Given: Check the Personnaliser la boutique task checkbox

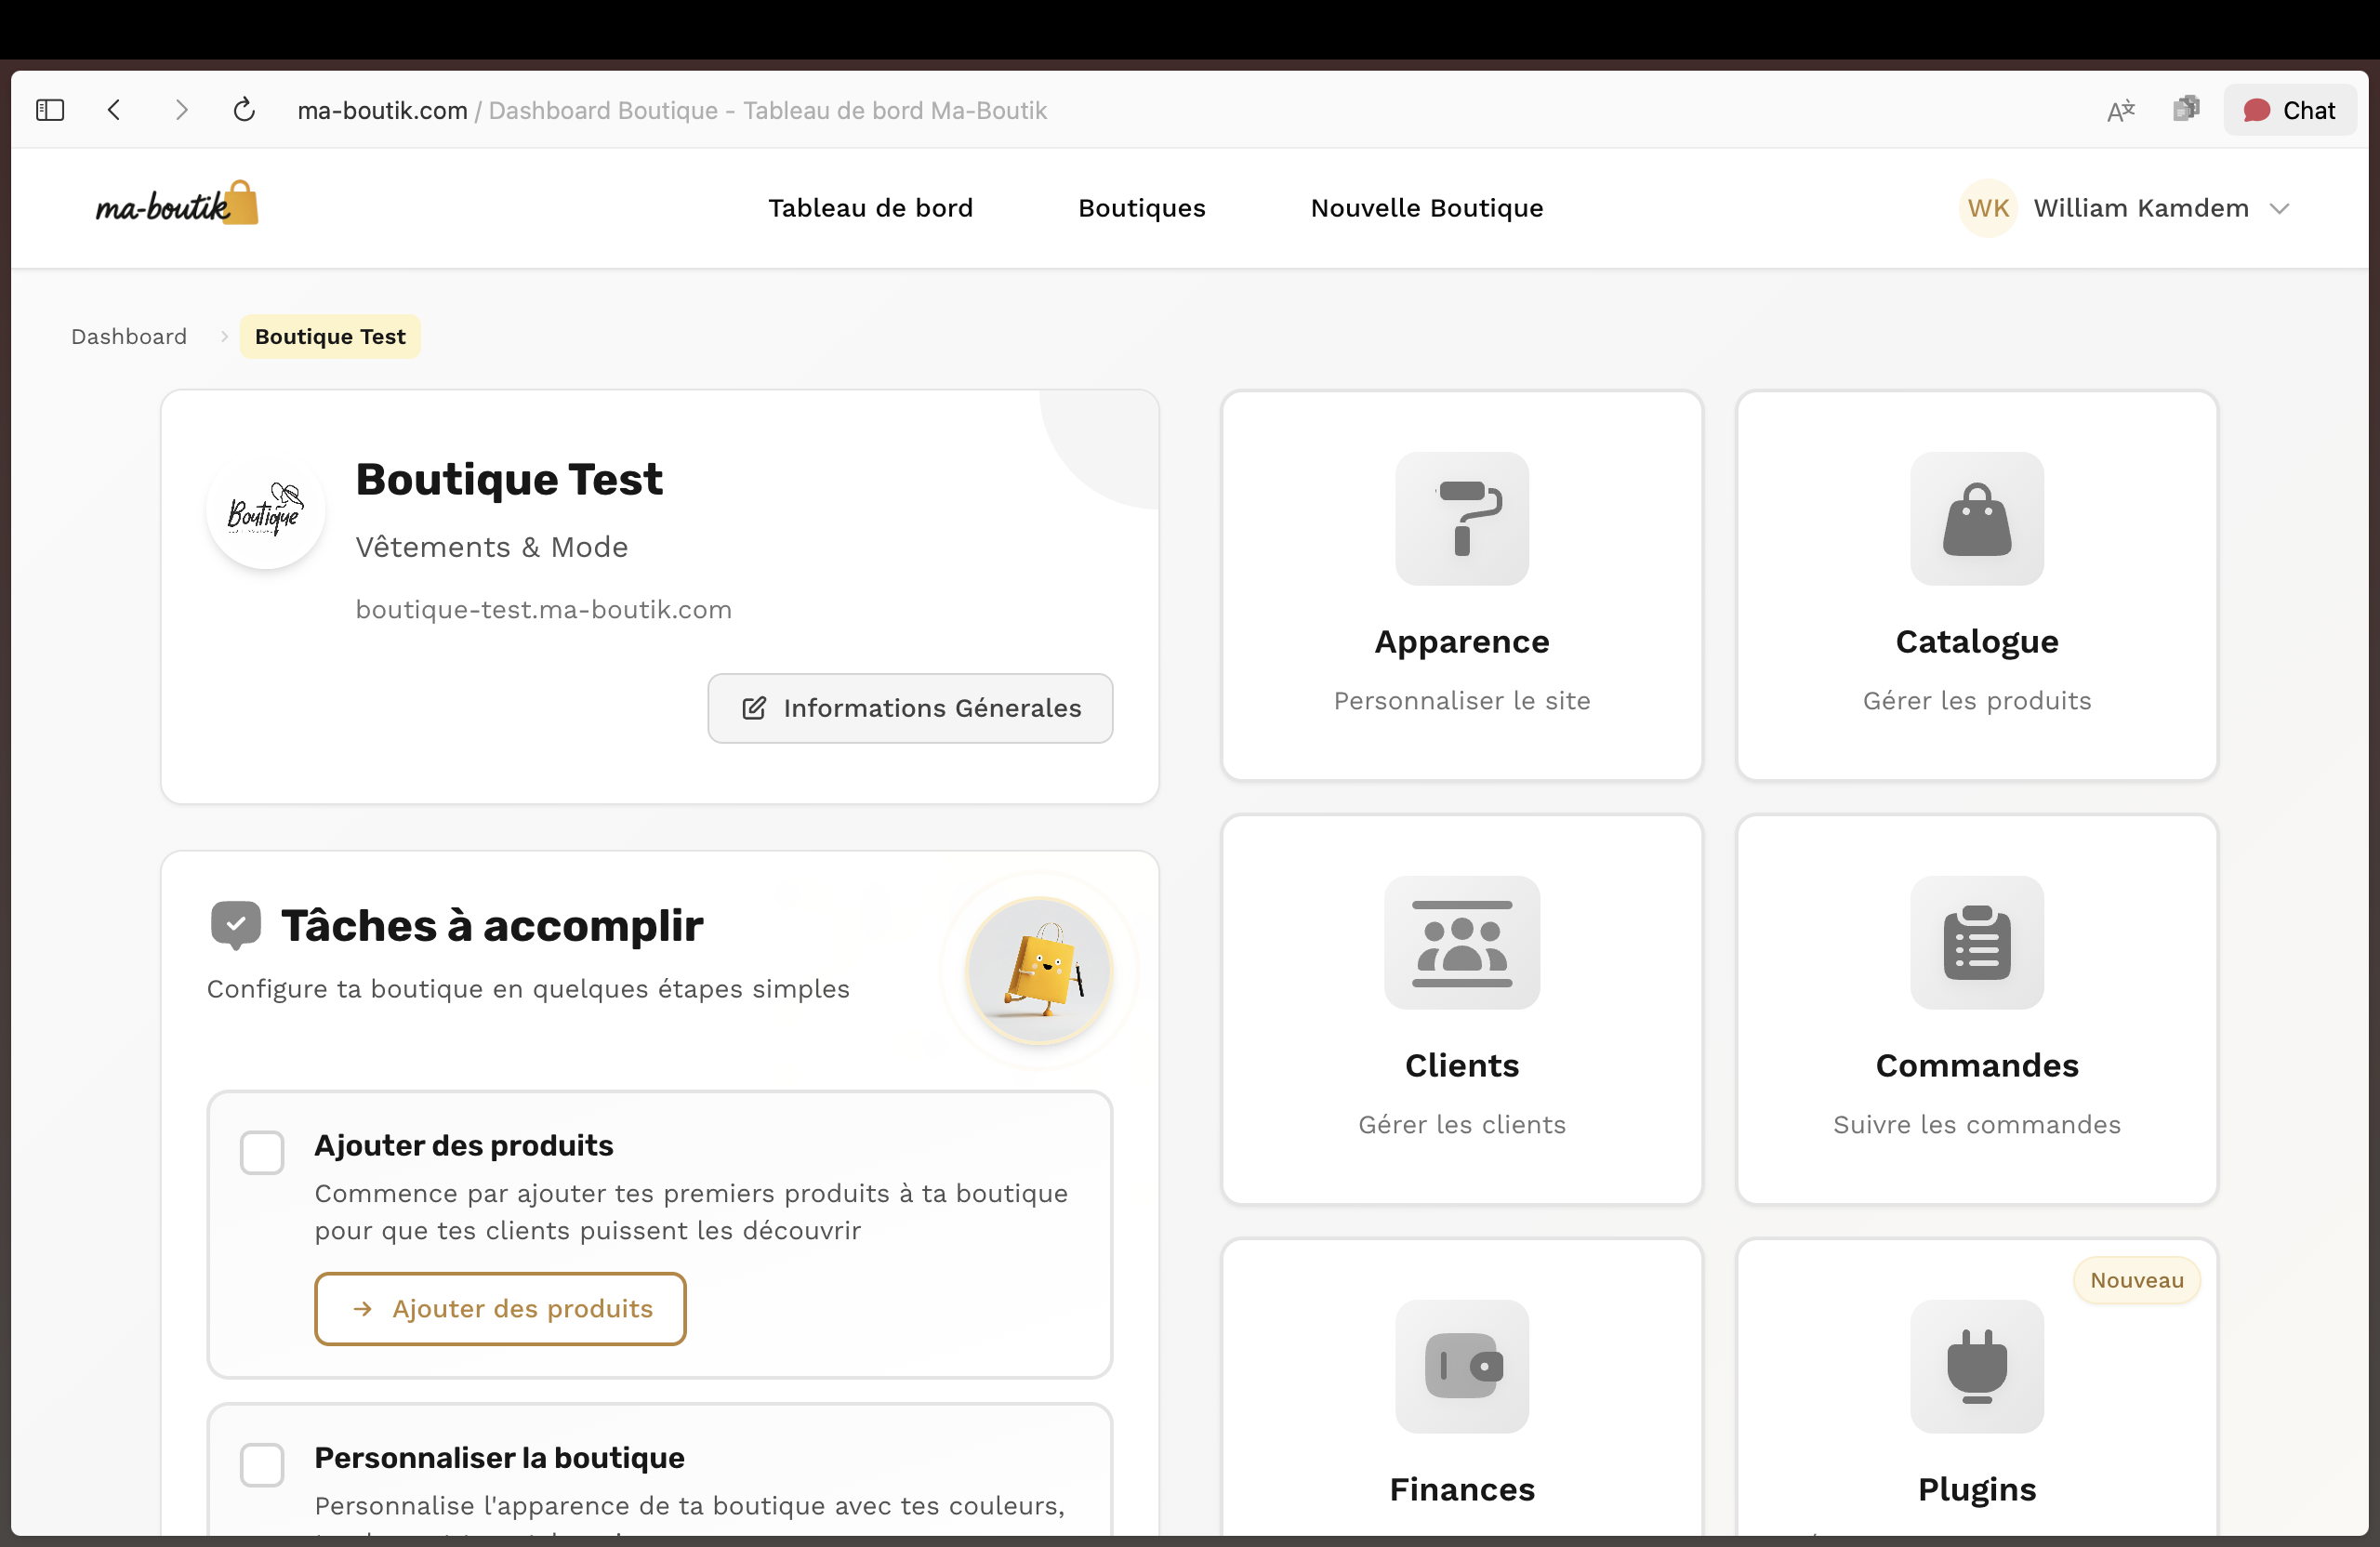Looking at the screenshot, I should [x=262, y=1465].
